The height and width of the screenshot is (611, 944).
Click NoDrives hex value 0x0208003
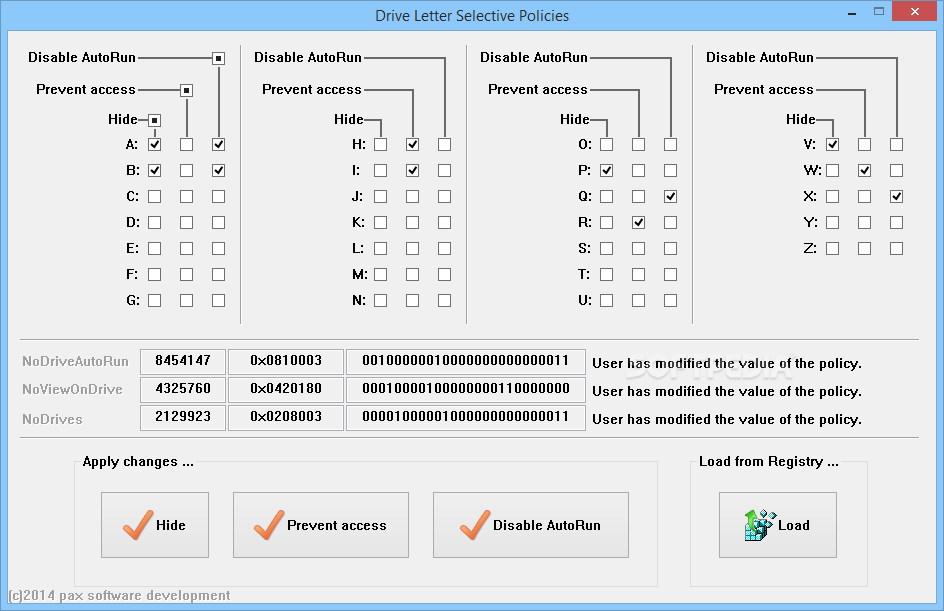coord(286,417)
